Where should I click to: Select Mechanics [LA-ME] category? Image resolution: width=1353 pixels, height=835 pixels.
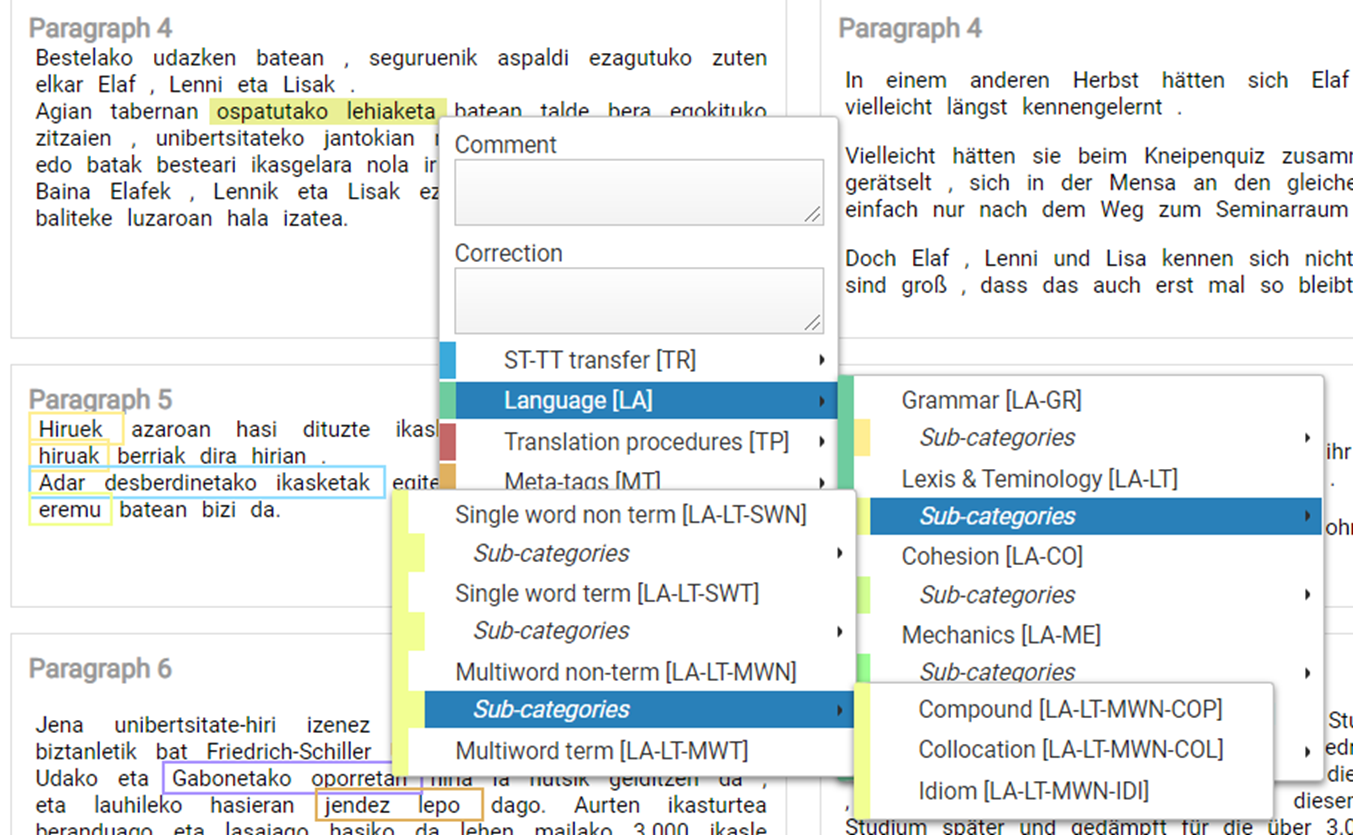[1000, 635]
